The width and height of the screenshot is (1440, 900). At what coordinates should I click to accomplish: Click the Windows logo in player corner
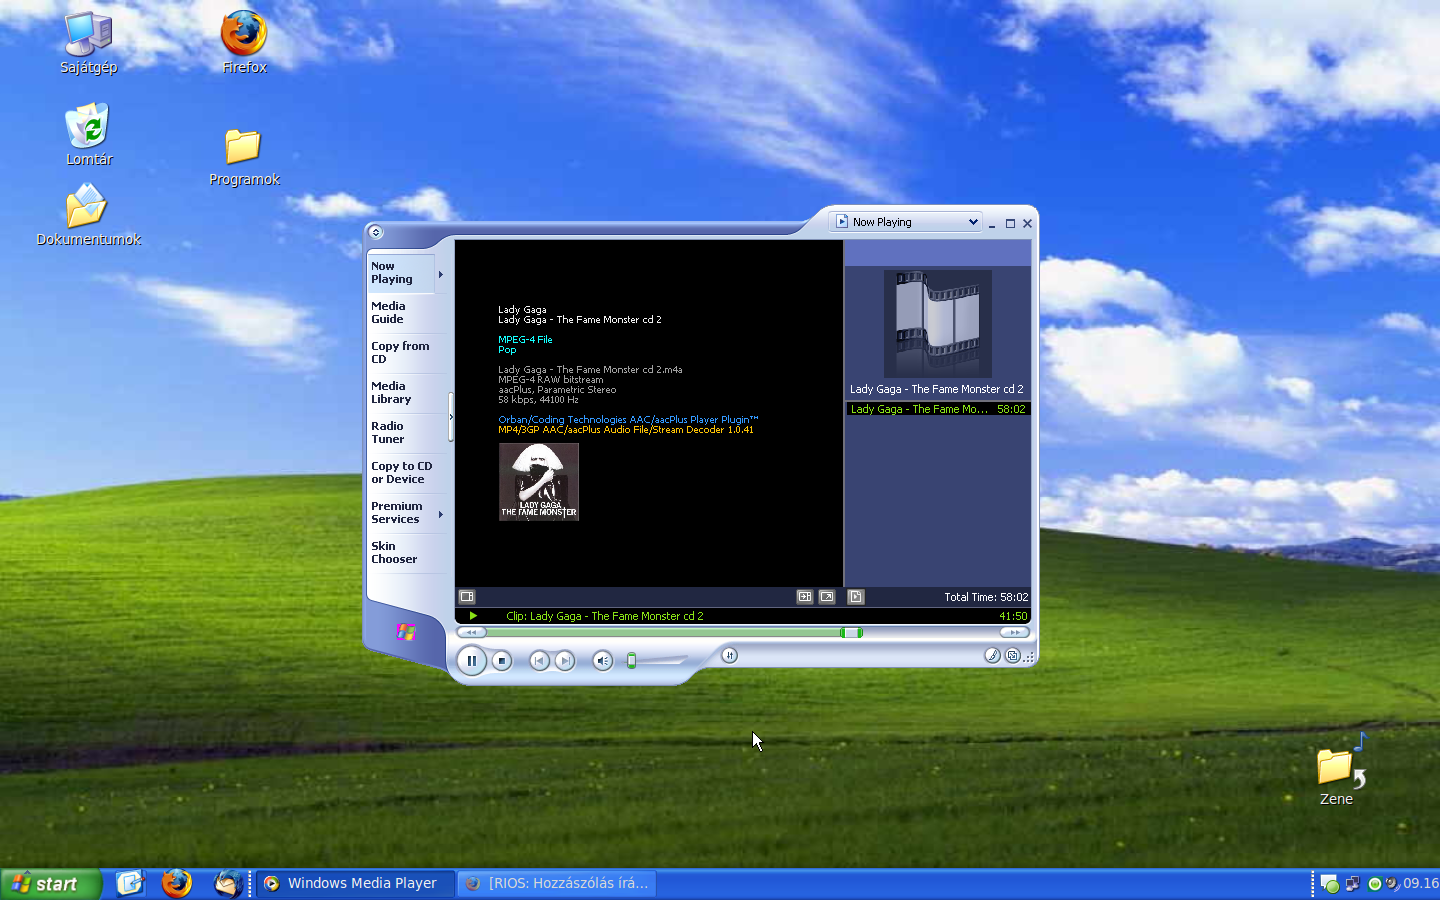coord(406,632)
